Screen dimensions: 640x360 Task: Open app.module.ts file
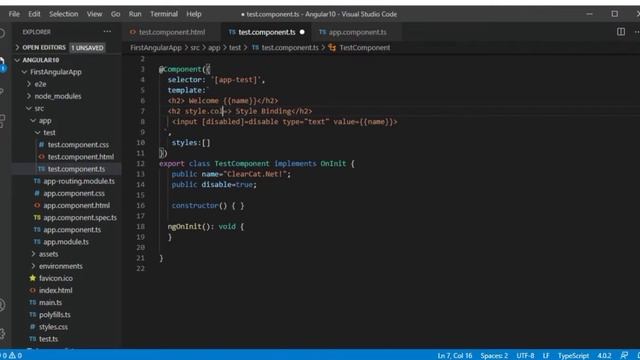[66, 242]
